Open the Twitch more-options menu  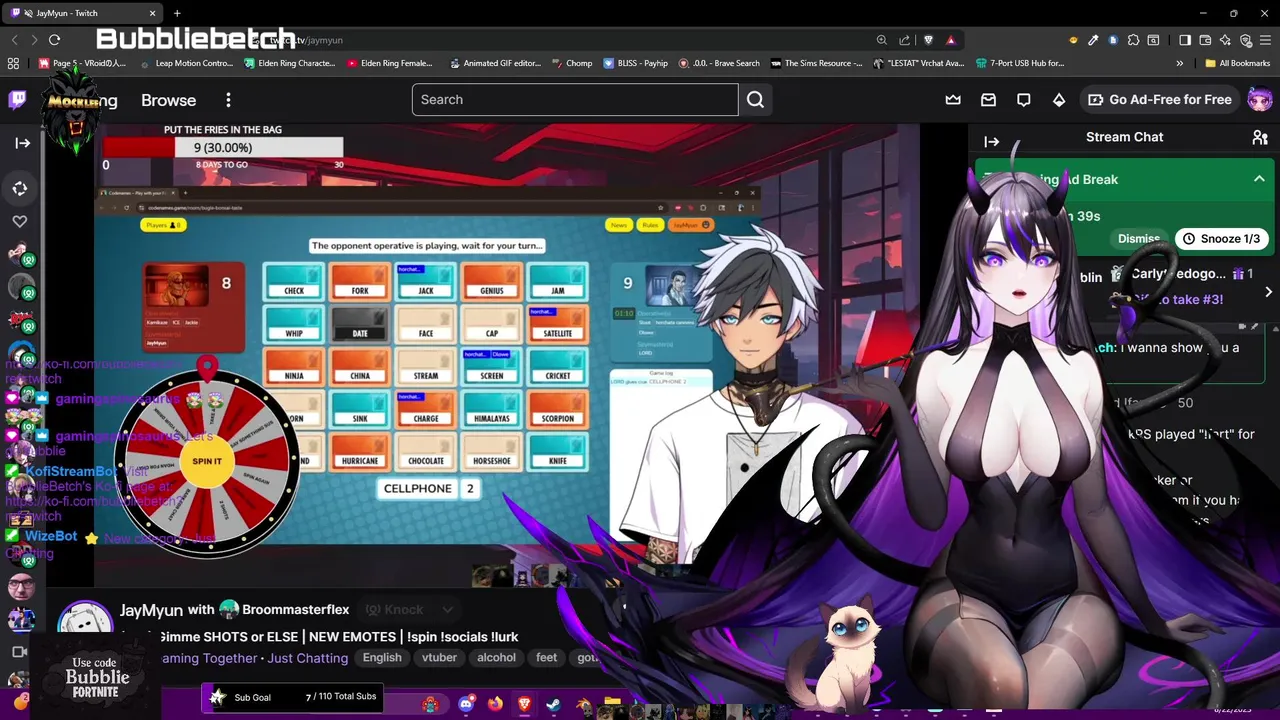(228, 100)
